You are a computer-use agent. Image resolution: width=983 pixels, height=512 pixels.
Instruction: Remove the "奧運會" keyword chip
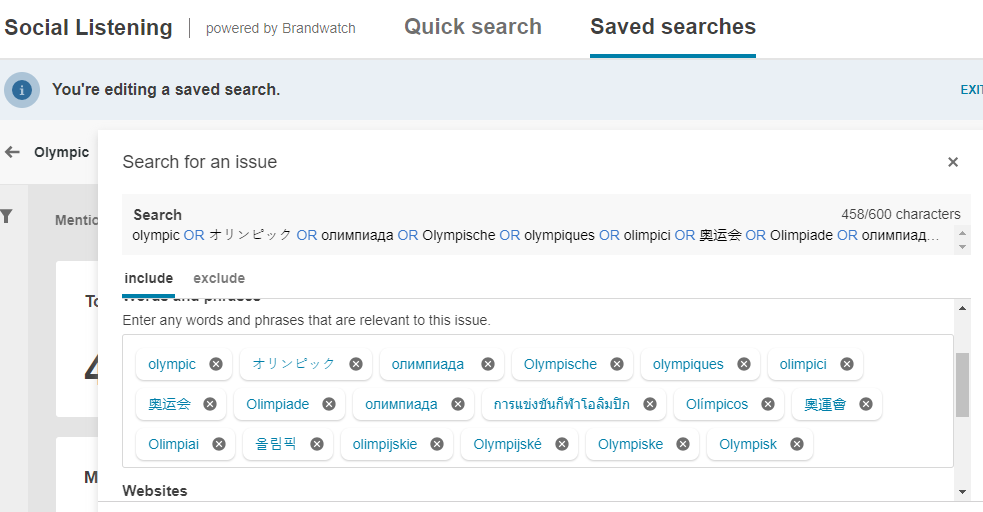click(x=866, y=404)
